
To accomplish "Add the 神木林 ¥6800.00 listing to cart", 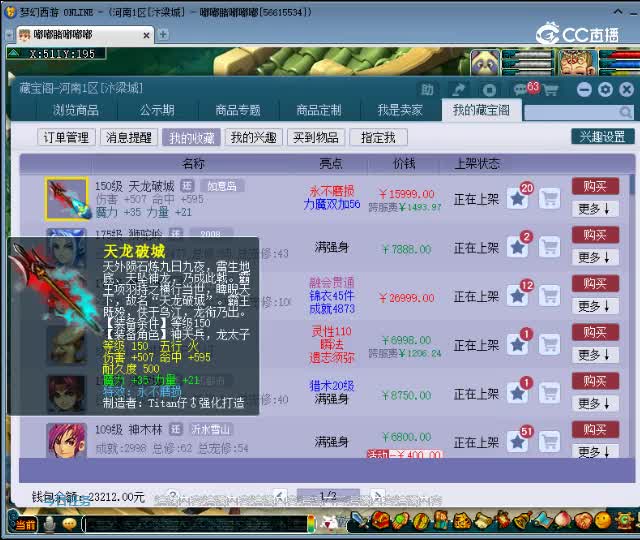I will tap(550, 442).
